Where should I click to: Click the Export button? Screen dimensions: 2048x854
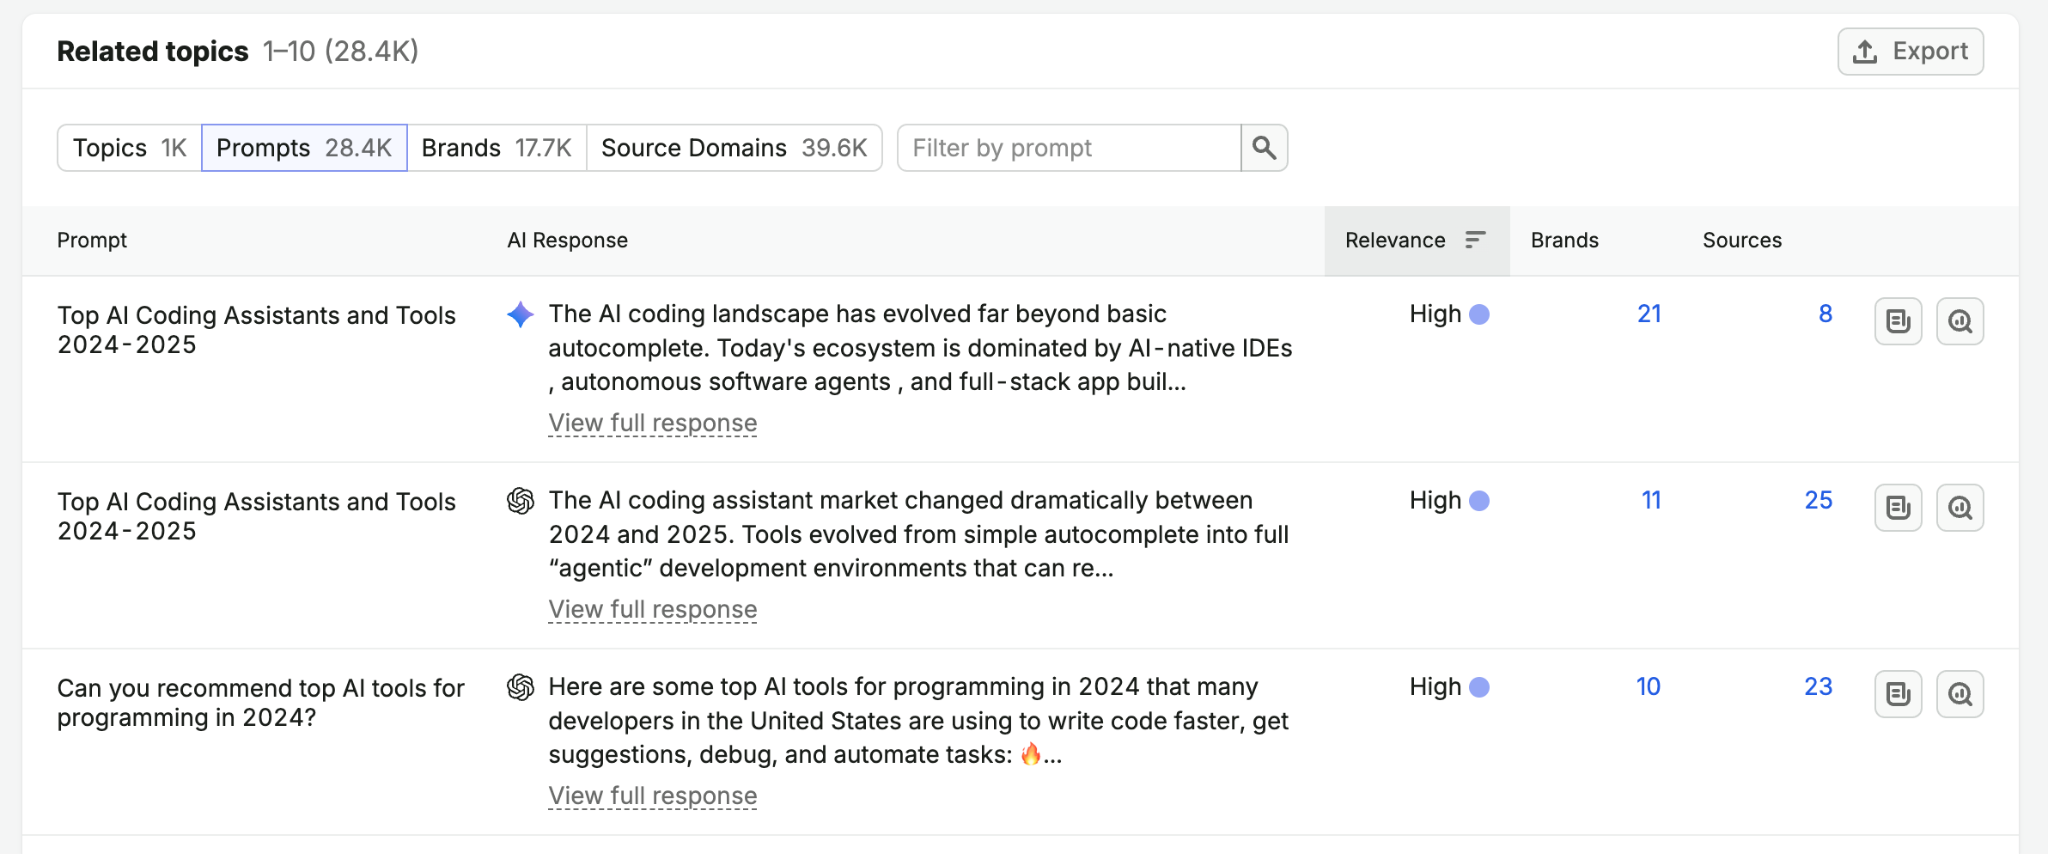coord(1910,51)
